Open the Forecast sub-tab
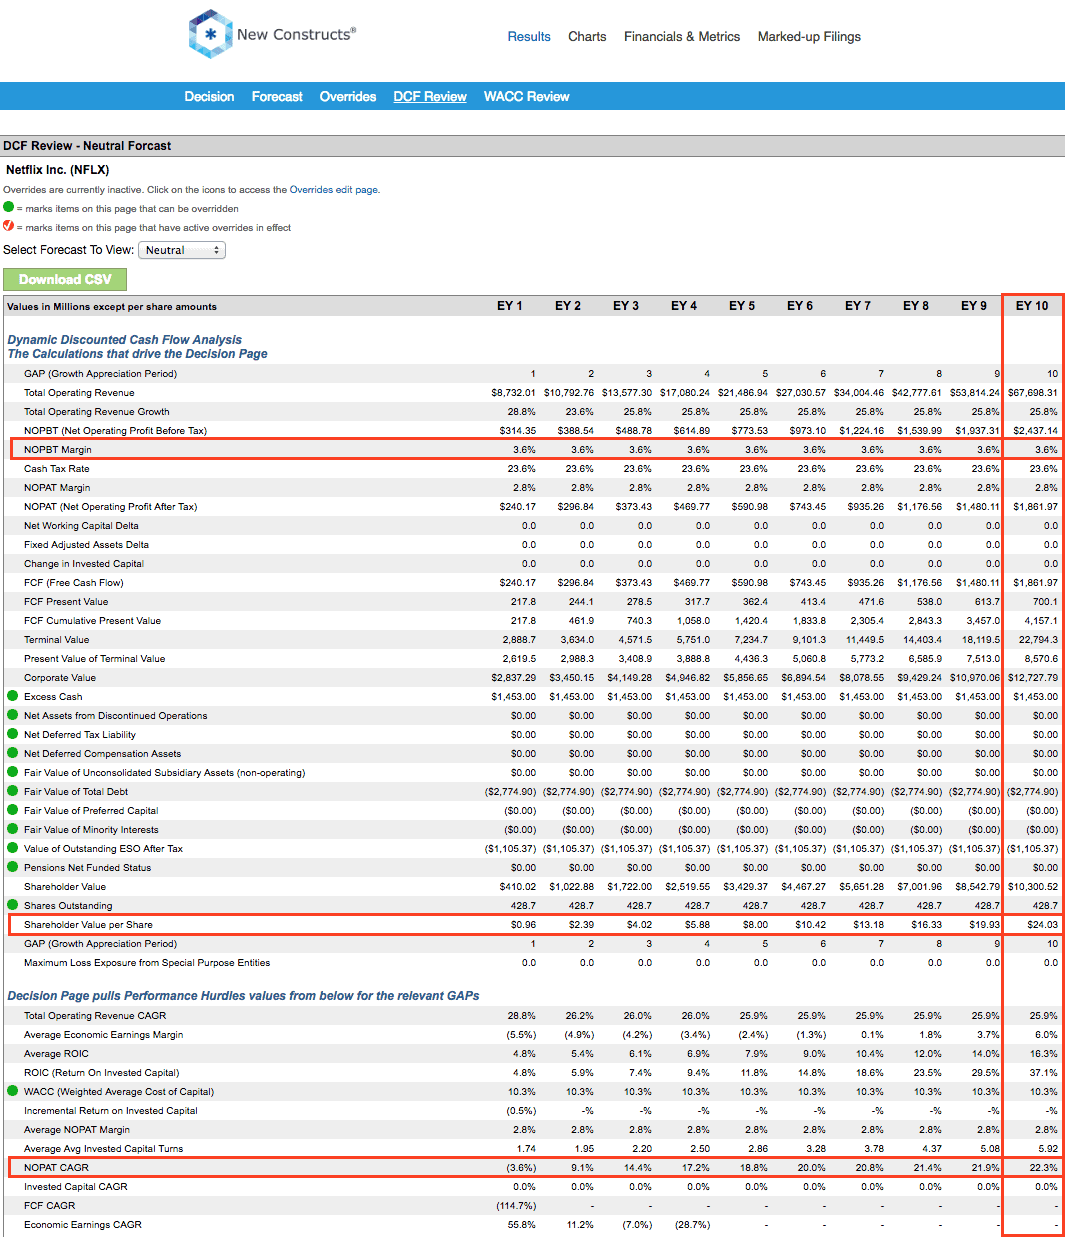 coord(277,97)
